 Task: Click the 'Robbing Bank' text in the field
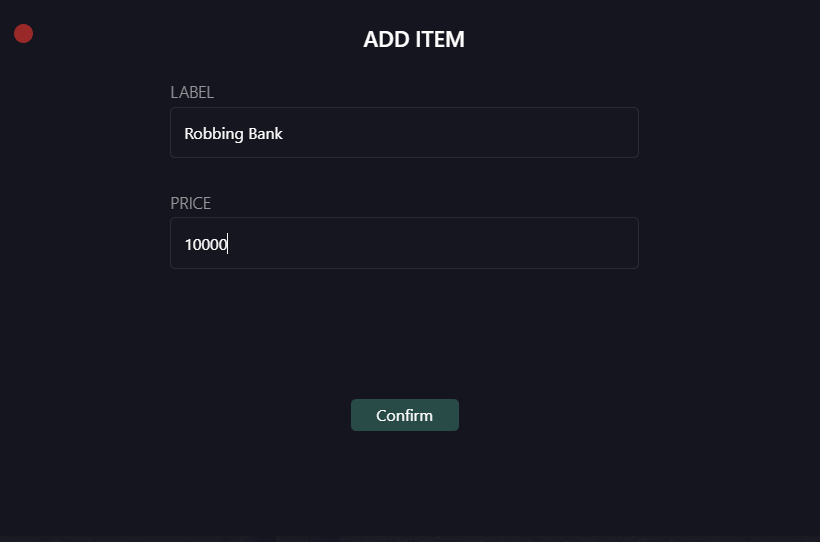tap(233, 133)
